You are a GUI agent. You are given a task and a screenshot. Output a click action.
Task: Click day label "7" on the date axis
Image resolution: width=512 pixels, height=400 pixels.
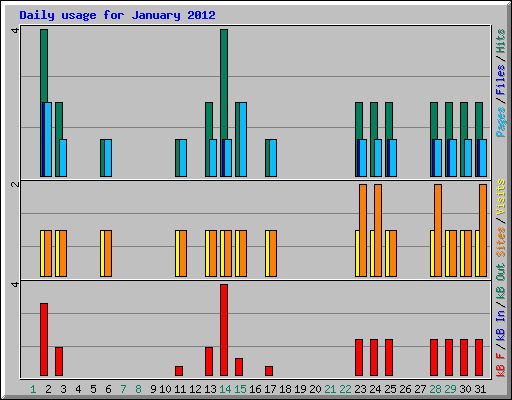click(123, 389)
